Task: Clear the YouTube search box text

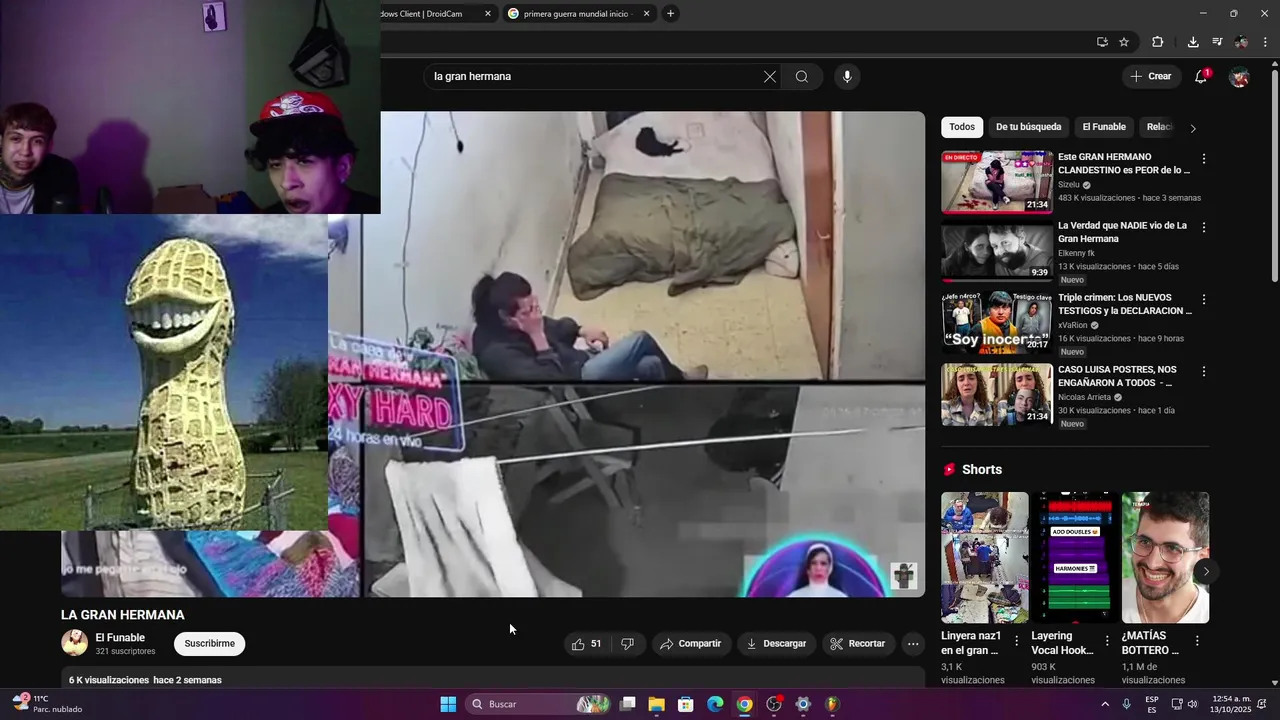Action: click(770, 77)
